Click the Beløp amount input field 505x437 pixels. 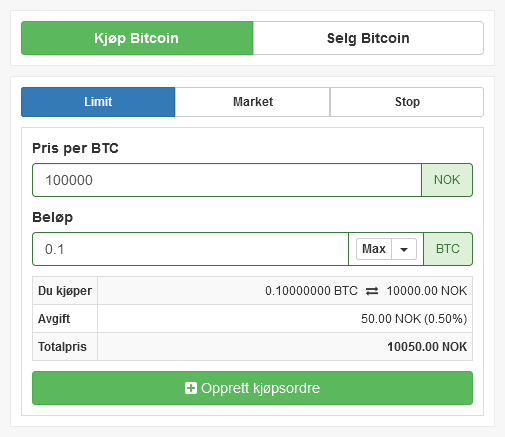190,249
